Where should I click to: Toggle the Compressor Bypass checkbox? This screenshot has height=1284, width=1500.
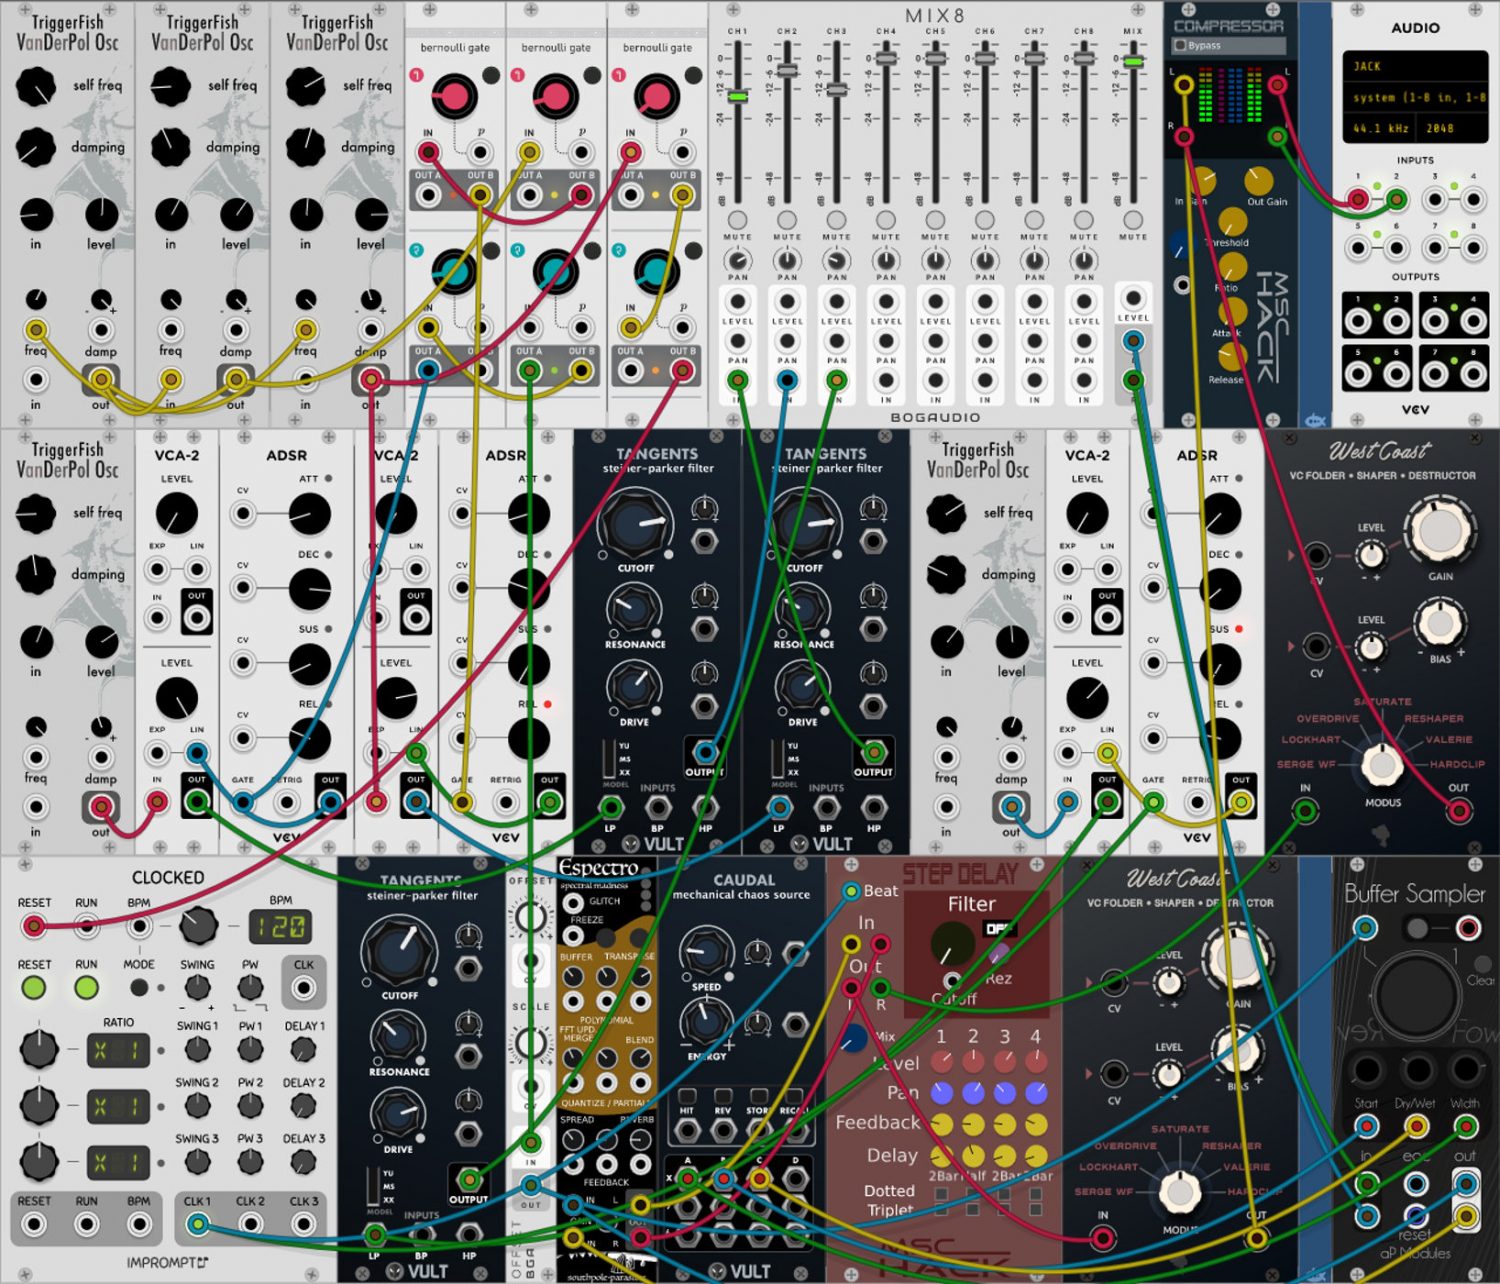tap(1180, 46)
